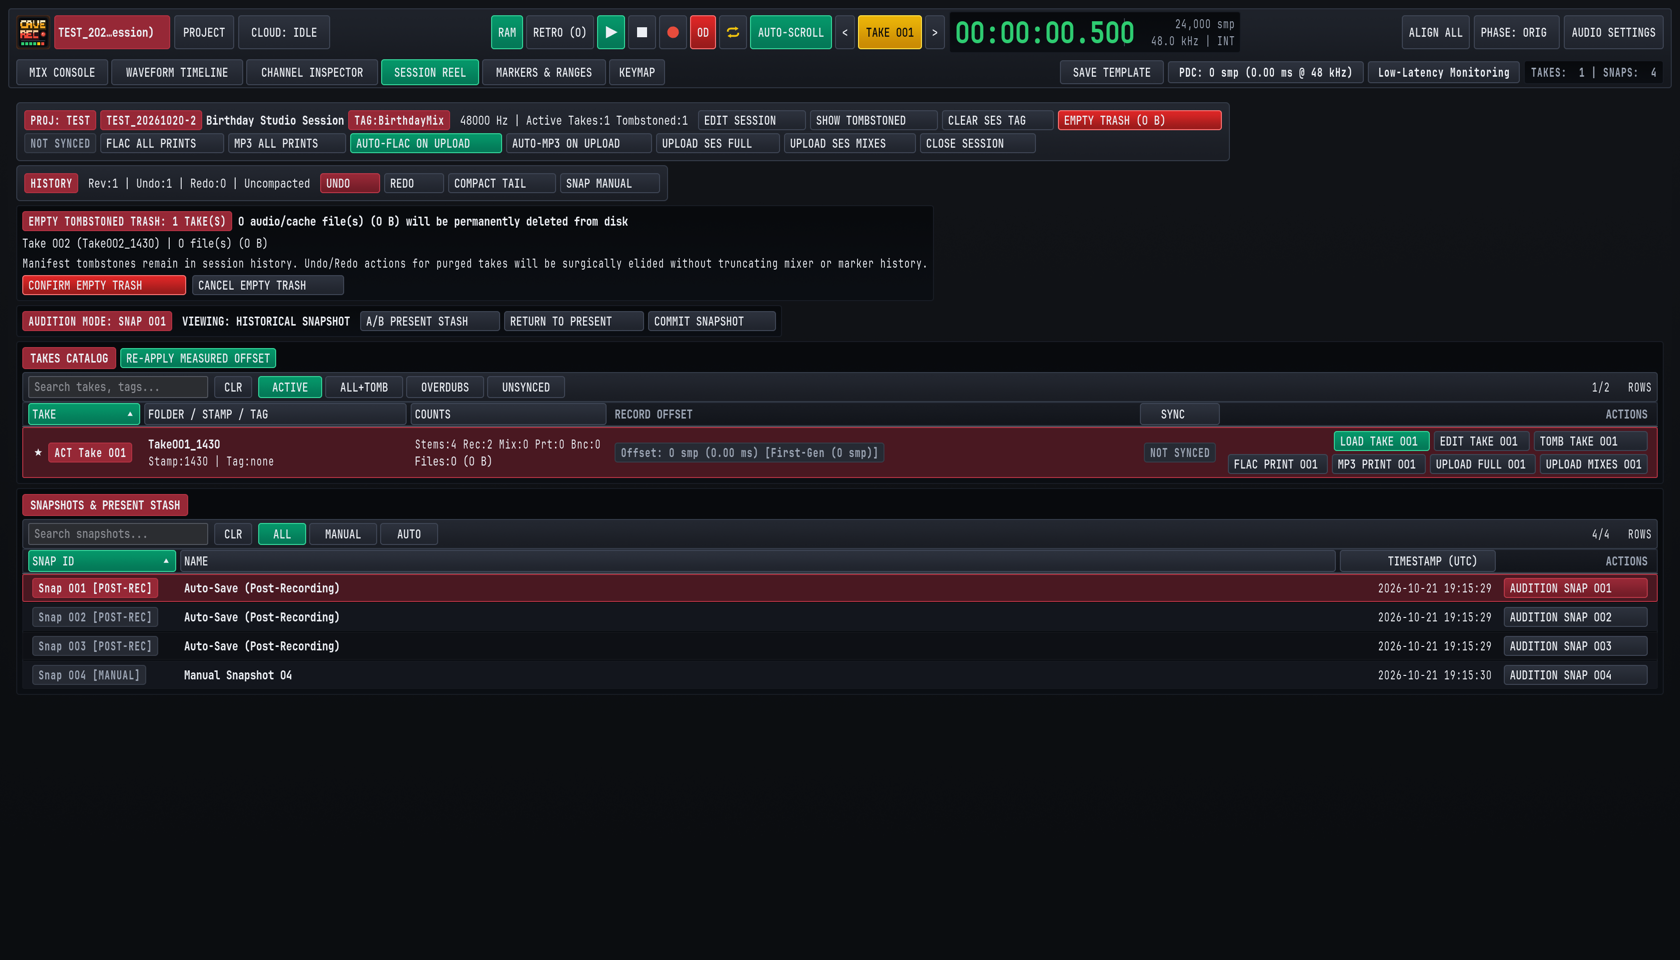Screen dimensions: 1680x960
Task: Click the star marker on Take 001
Action: pos(38,453)
